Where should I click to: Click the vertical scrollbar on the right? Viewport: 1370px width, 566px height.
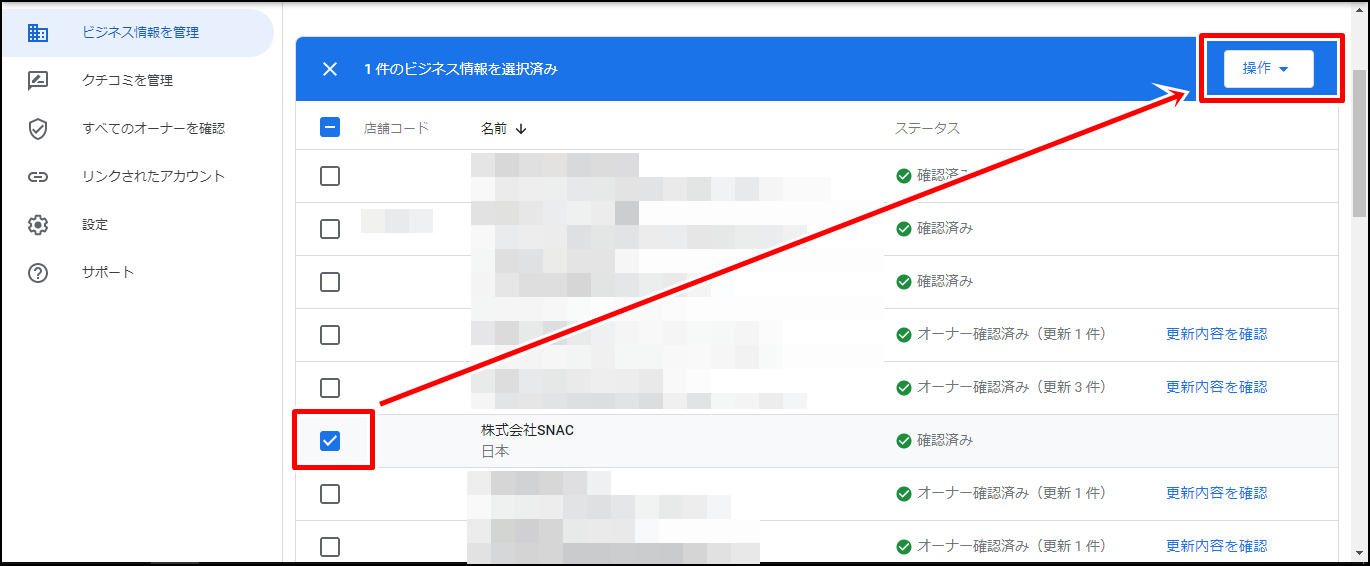pos(1359,143)
